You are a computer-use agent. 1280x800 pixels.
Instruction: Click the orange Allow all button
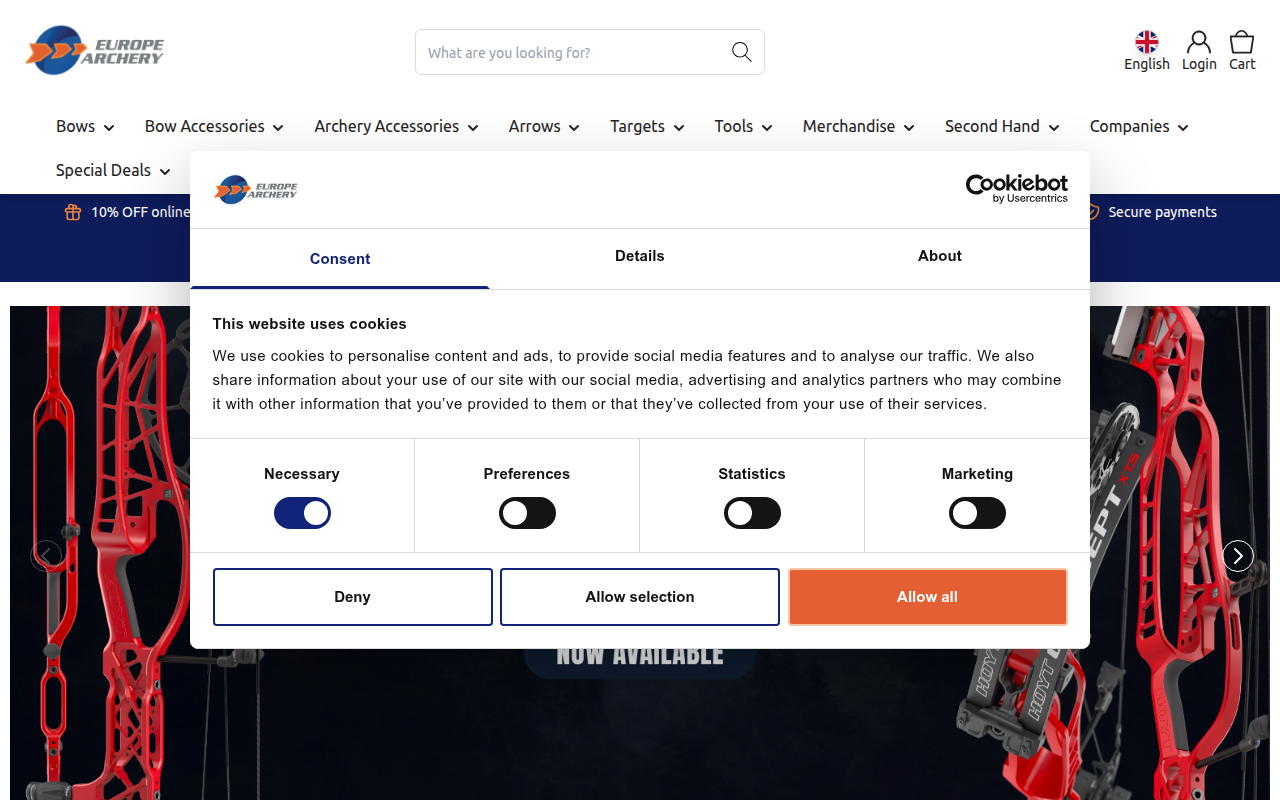coord(927,597)
